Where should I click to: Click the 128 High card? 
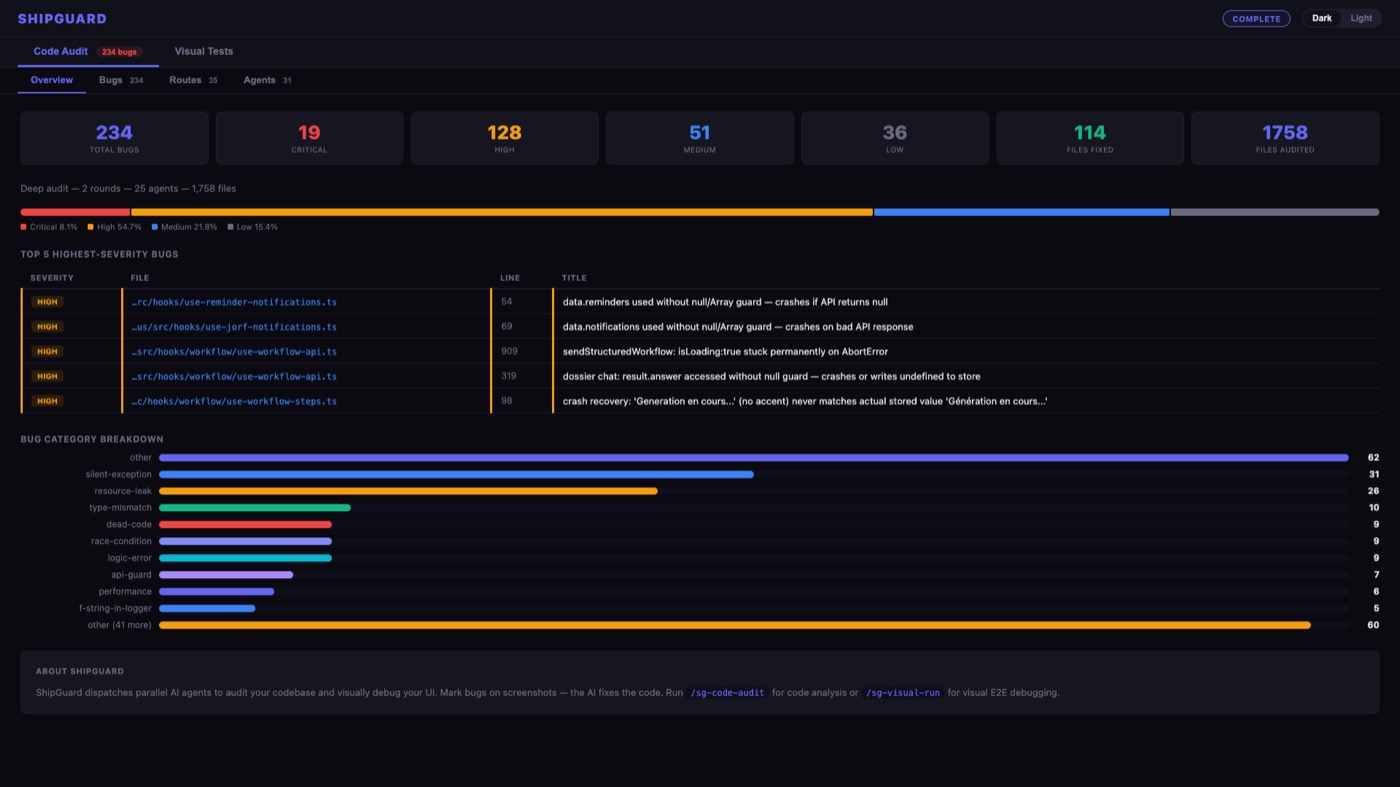[504, 138]
